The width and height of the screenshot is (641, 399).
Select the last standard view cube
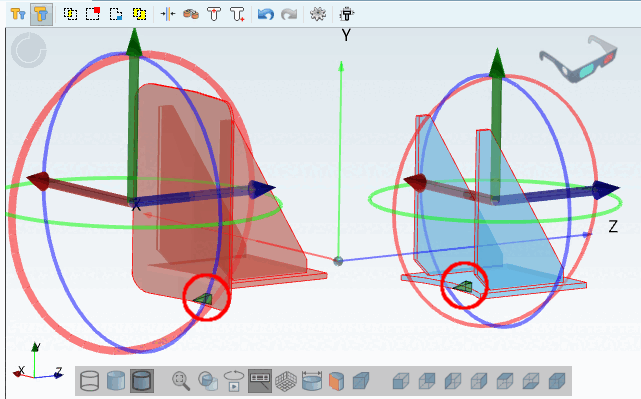557,381
